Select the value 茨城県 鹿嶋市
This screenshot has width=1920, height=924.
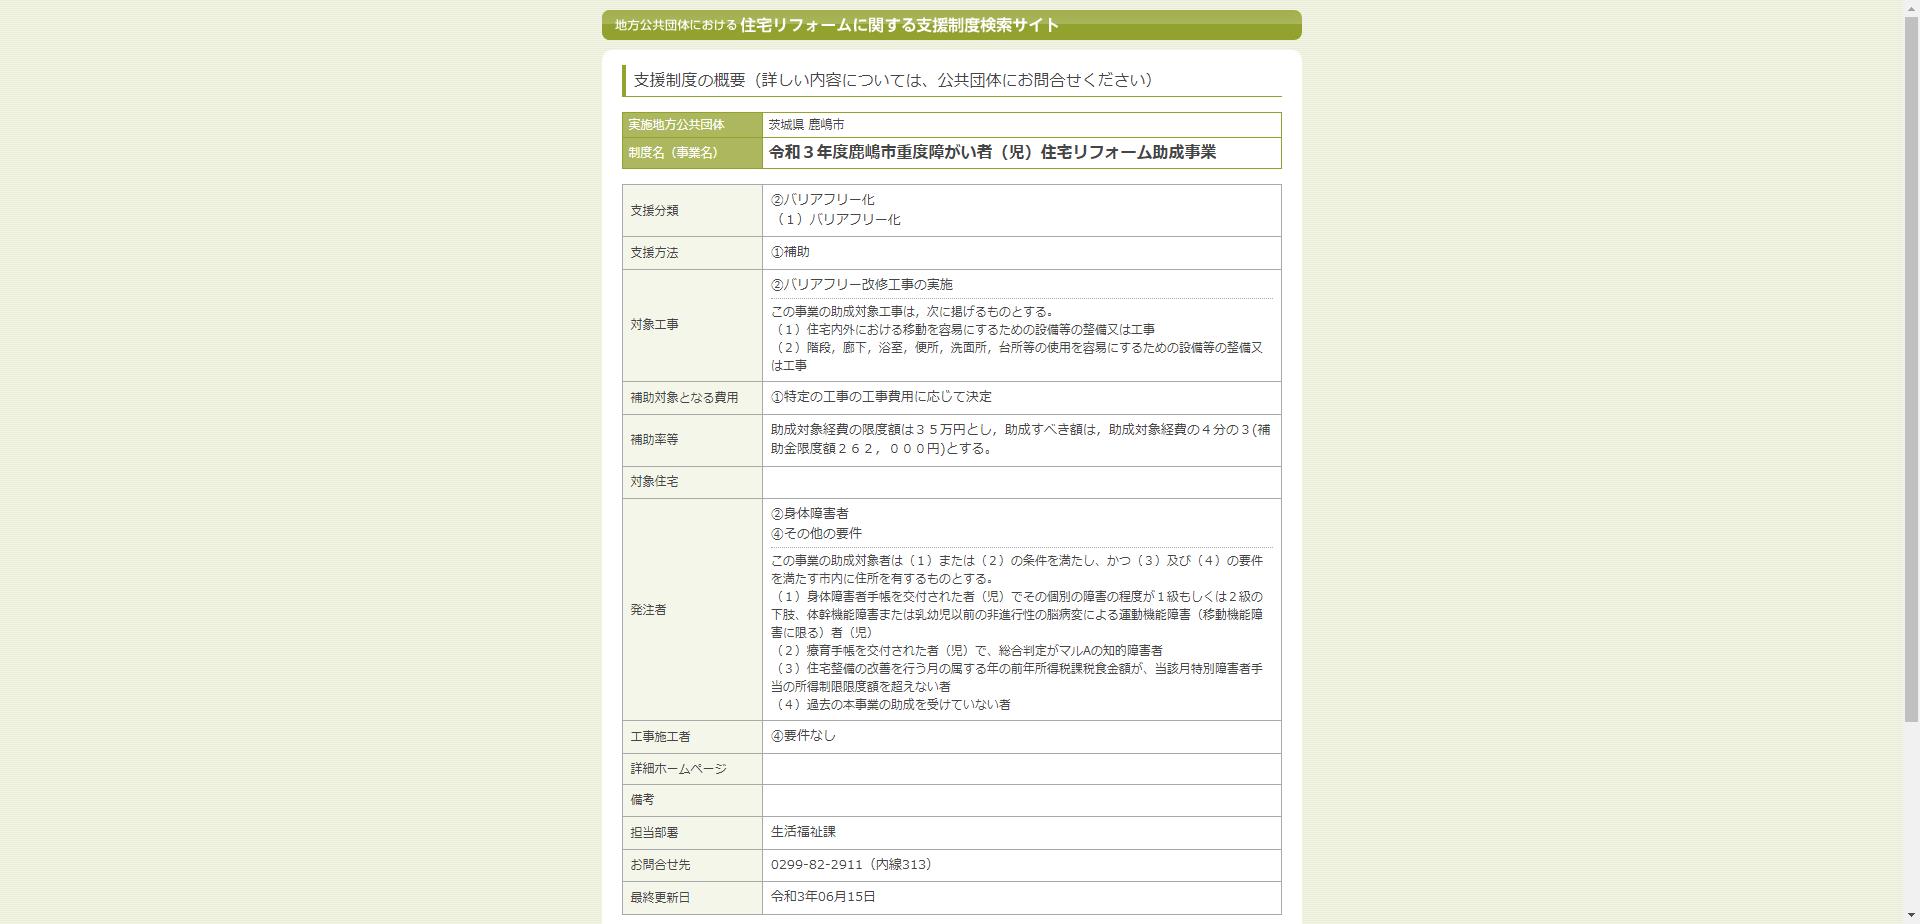[806, 125]
